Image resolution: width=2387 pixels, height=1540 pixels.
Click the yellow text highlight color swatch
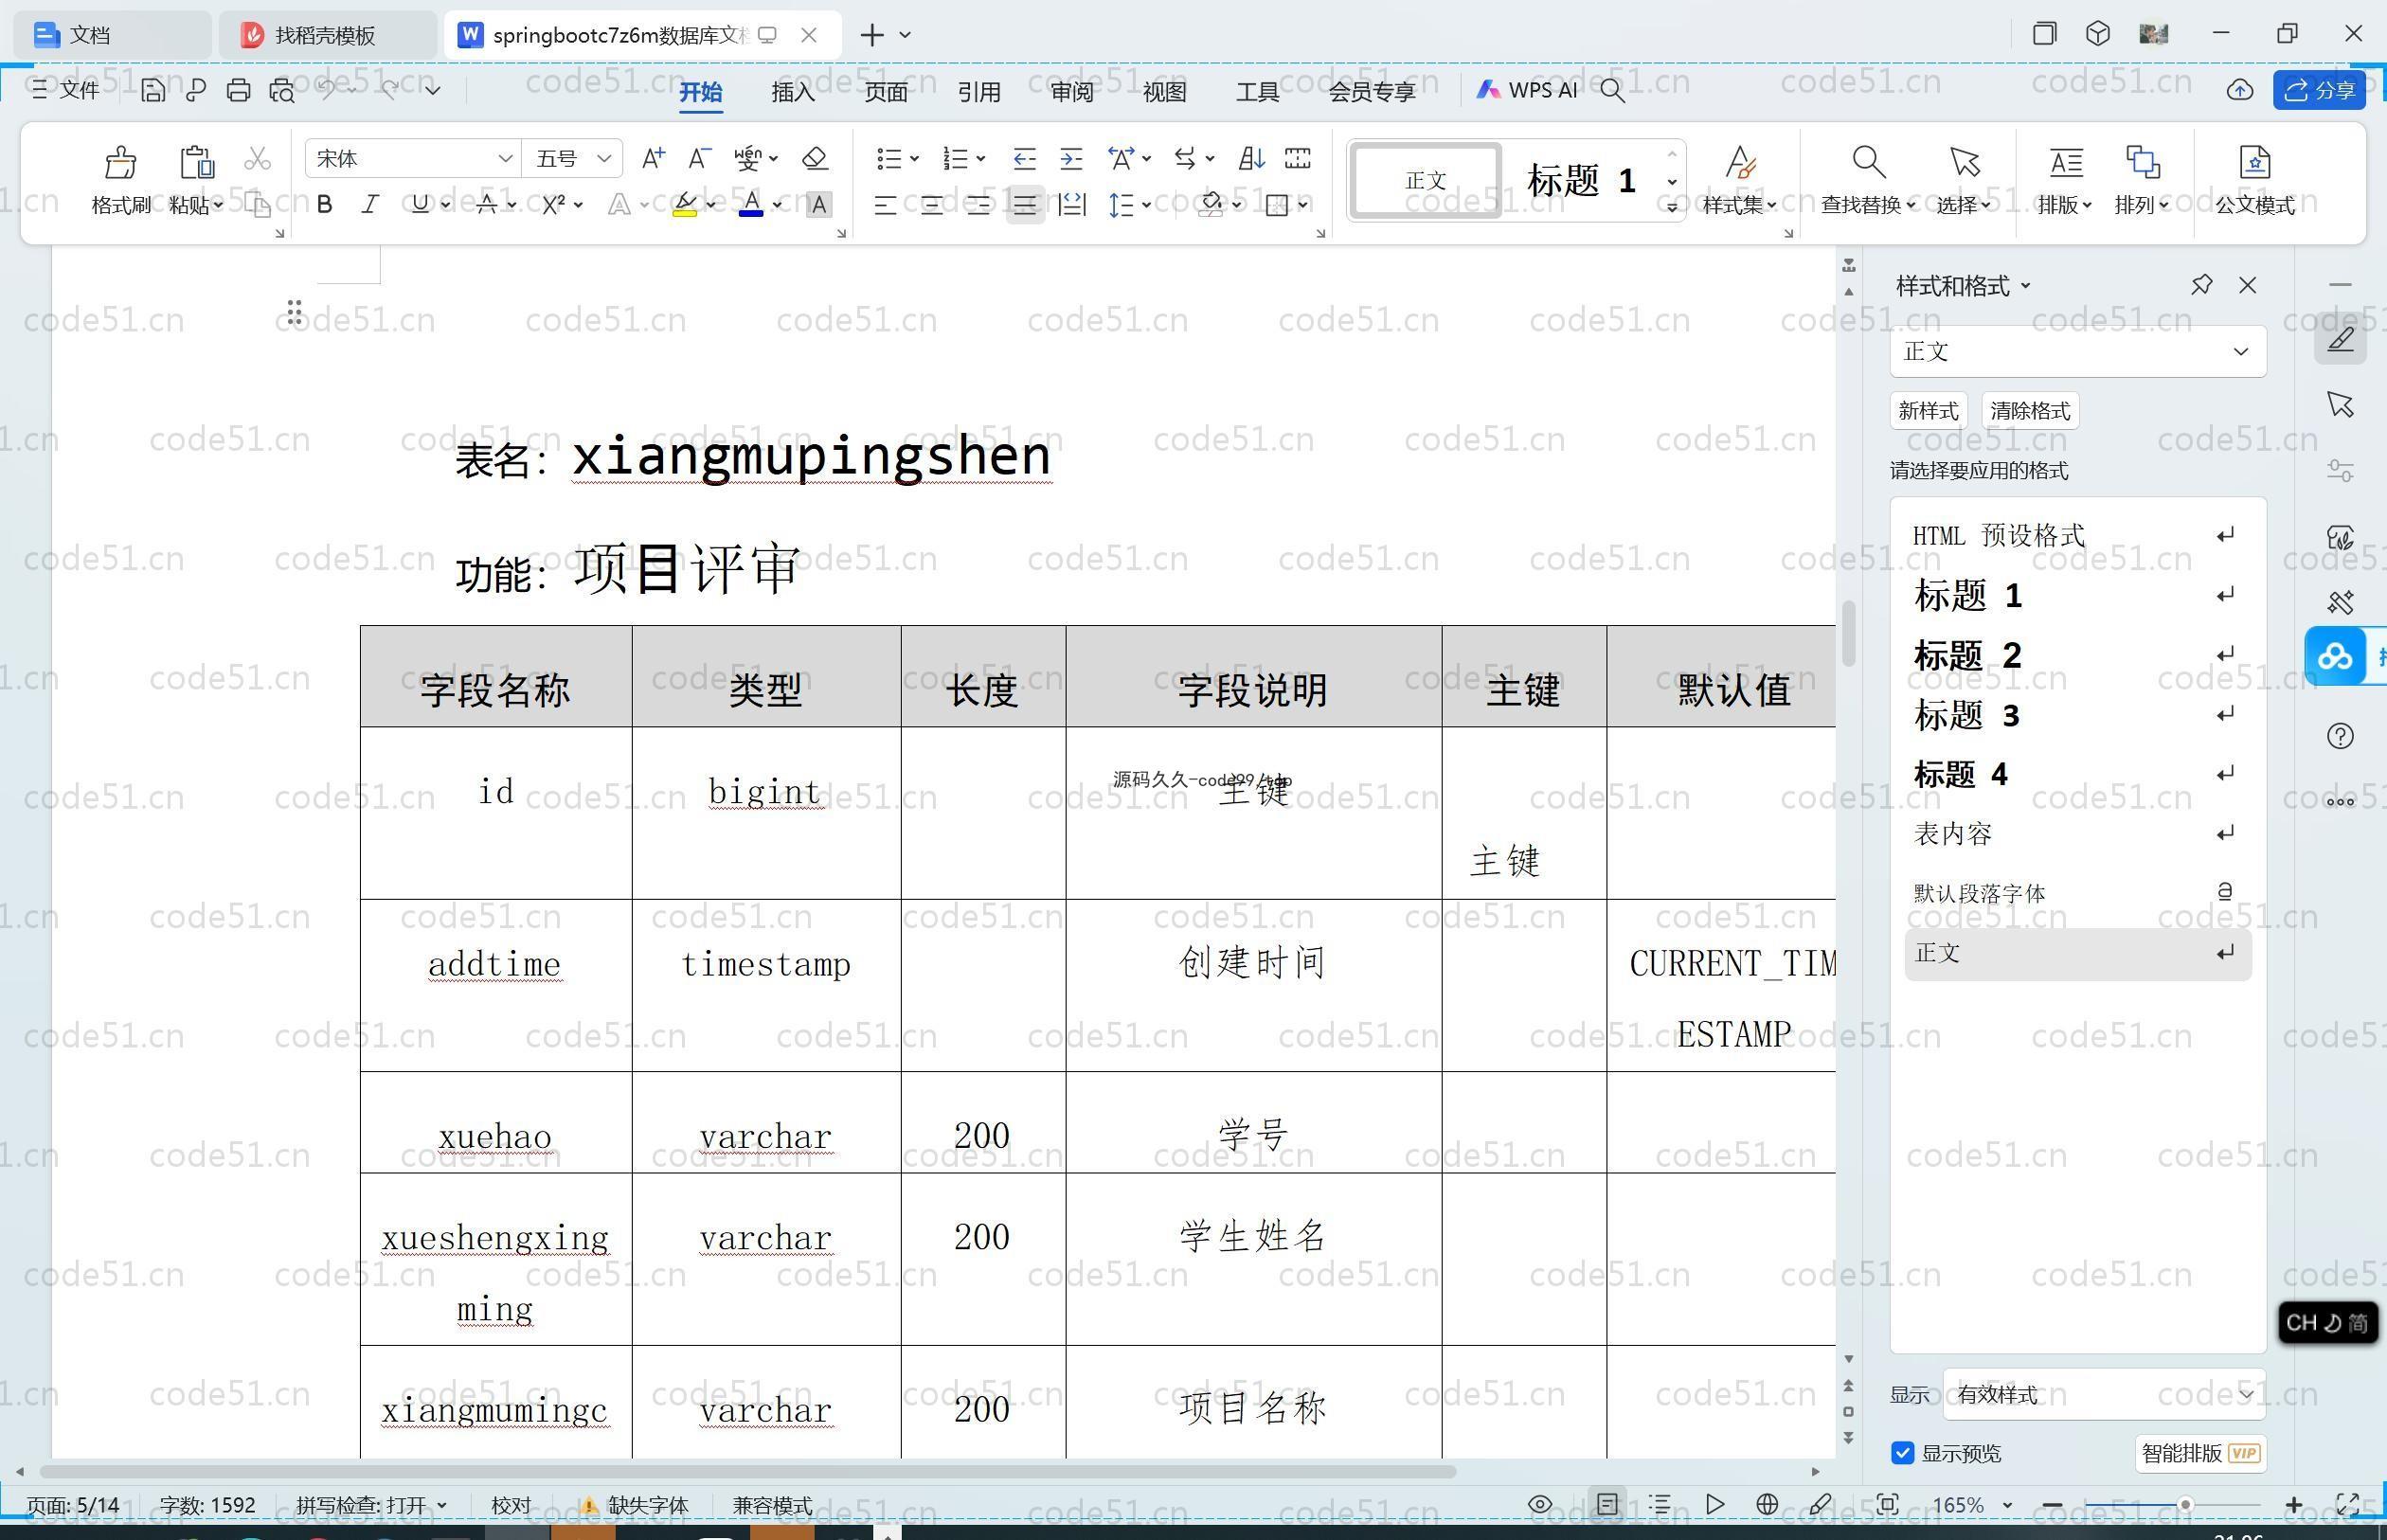(x=685, y=205)
